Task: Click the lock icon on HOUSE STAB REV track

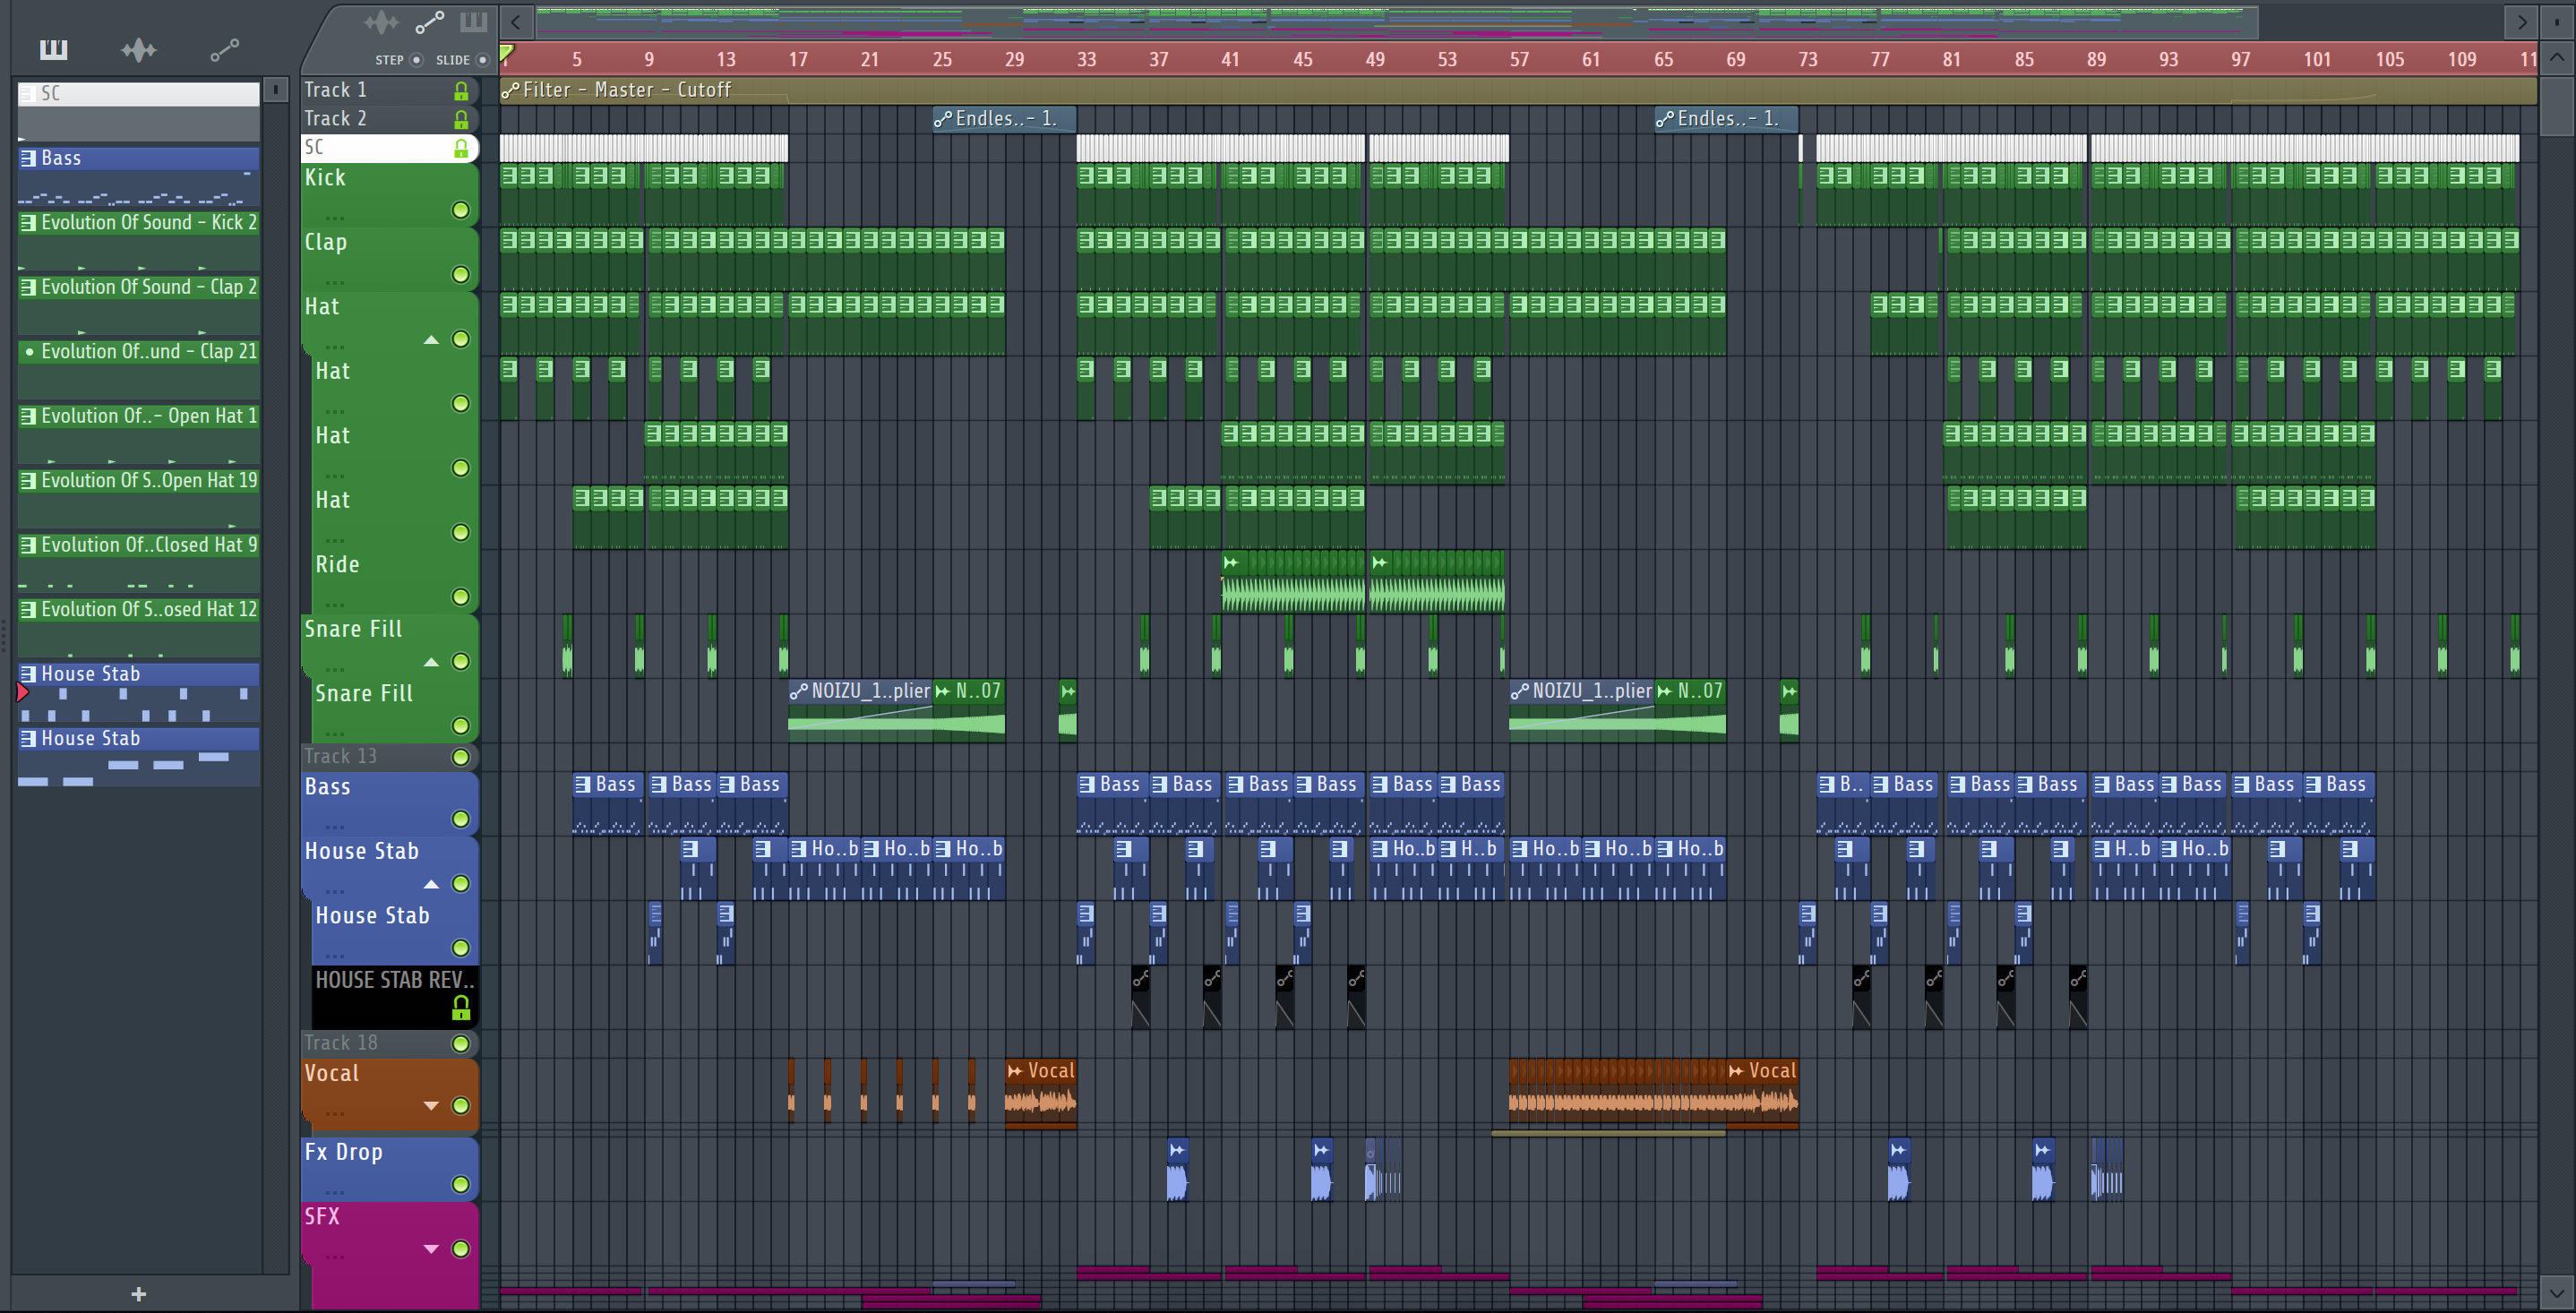Action: [461, 1007]
